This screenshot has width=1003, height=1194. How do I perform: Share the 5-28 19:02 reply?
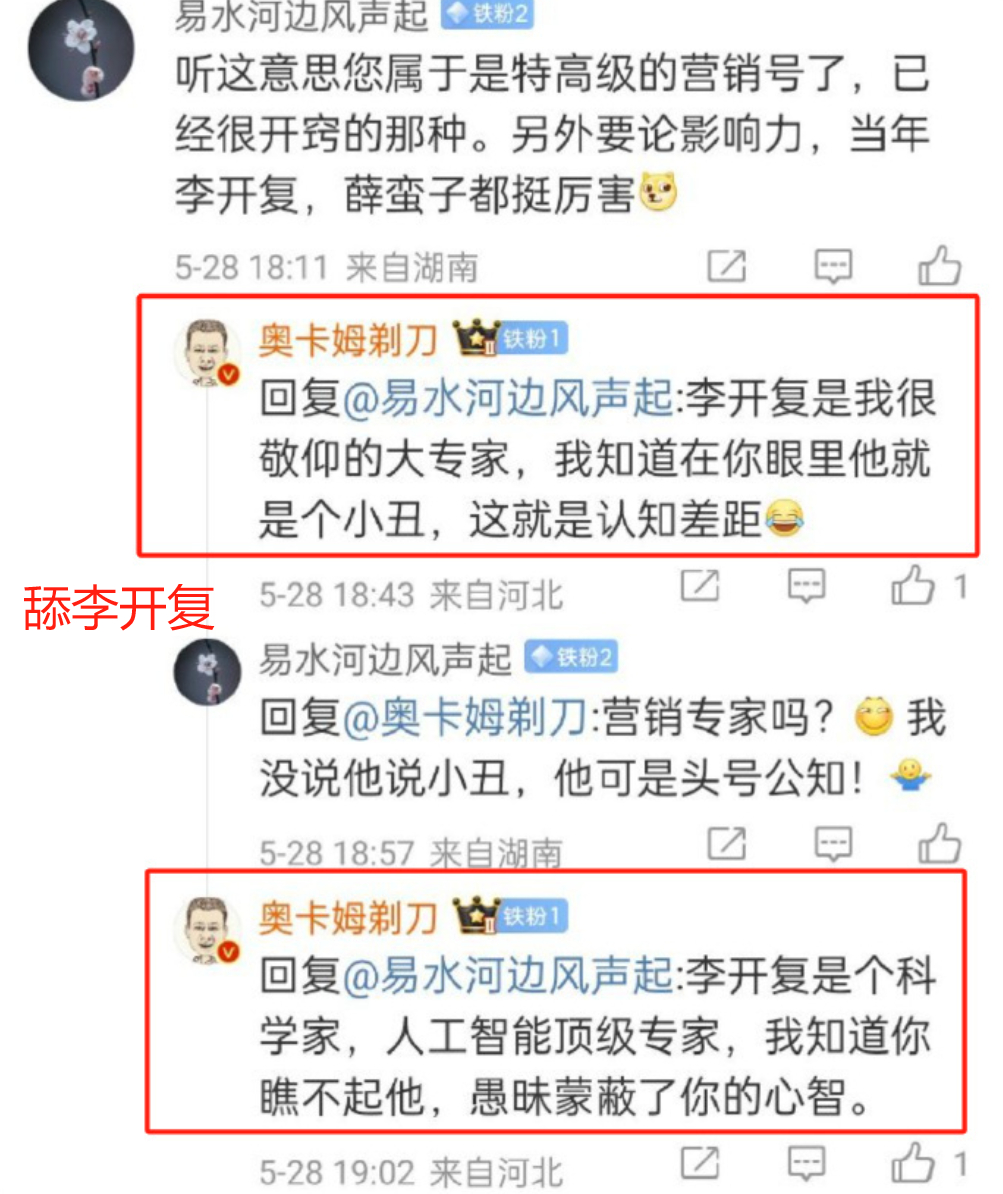700,1164
